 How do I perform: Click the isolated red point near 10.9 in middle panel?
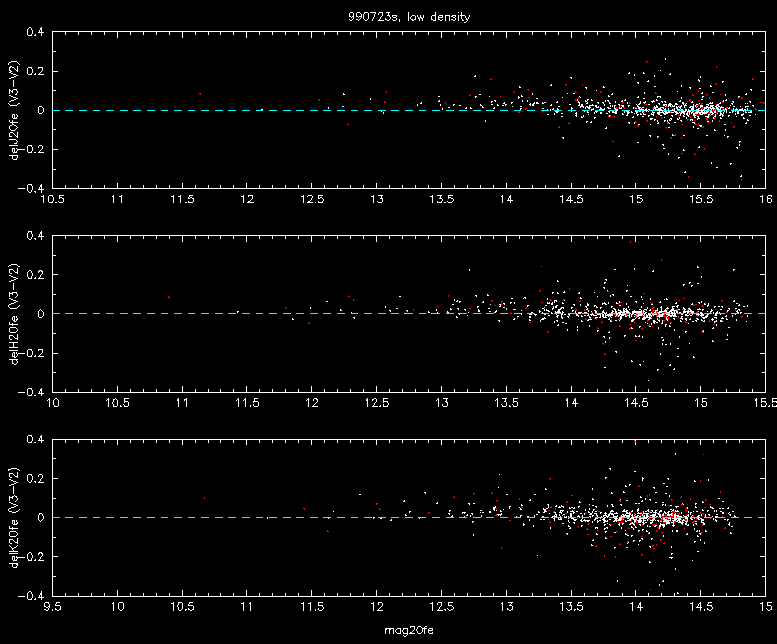click(x=169, y=297)
